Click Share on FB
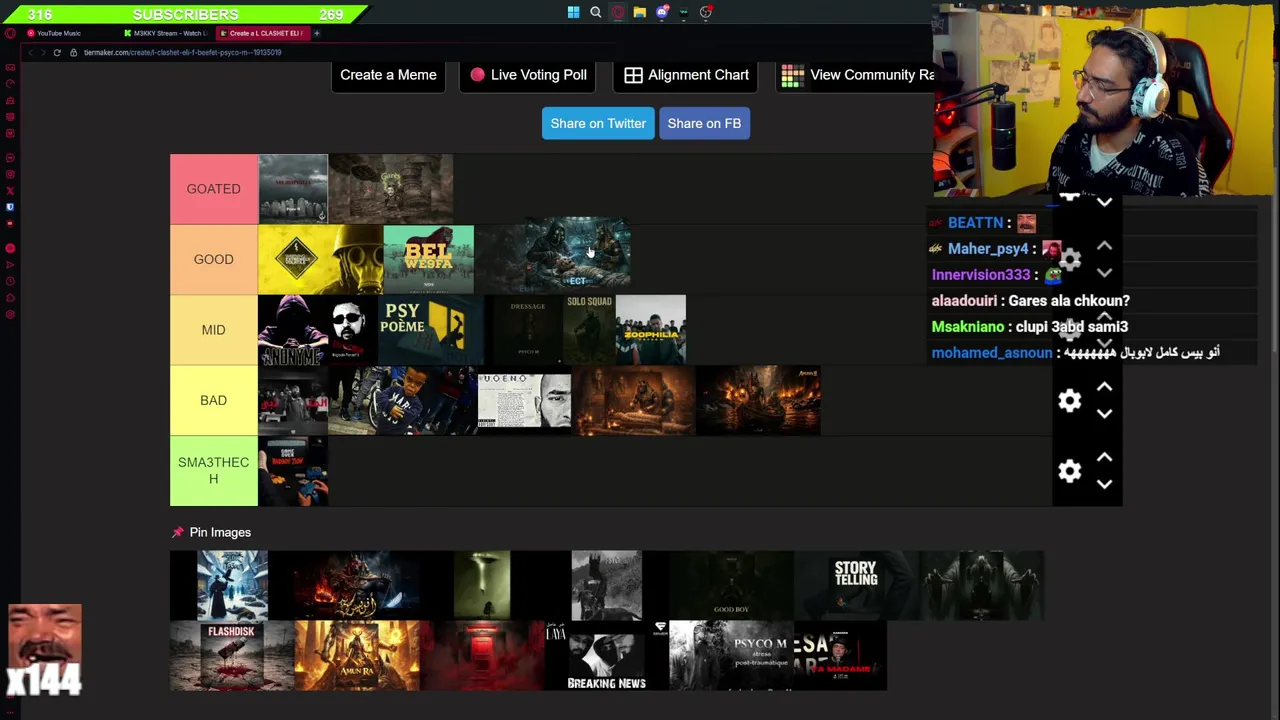 (704, 123)
